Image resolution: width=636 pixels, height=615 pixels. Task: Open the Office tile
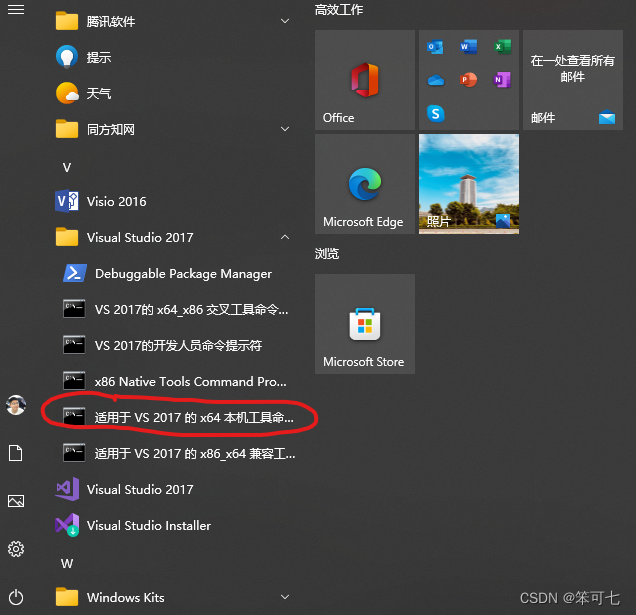coord(365,80)
